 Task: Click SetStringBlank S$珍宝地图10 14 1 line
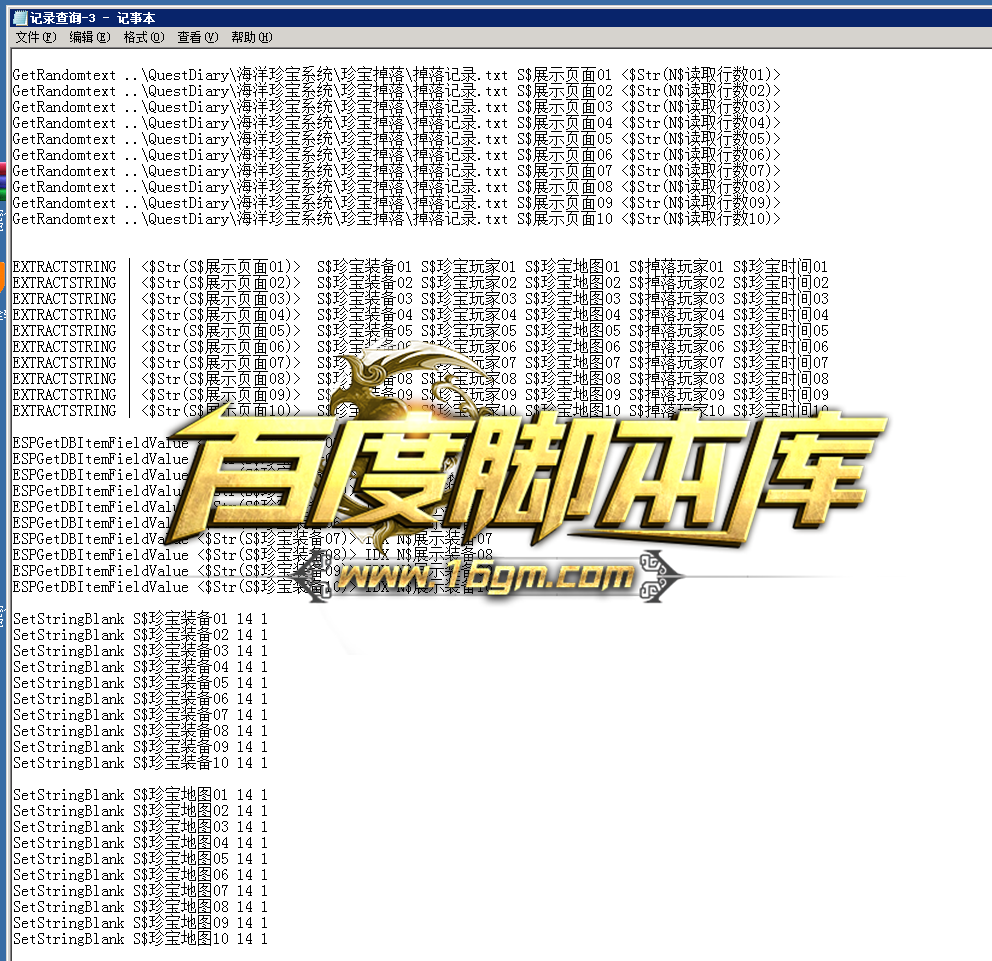(x=140, y=939)
